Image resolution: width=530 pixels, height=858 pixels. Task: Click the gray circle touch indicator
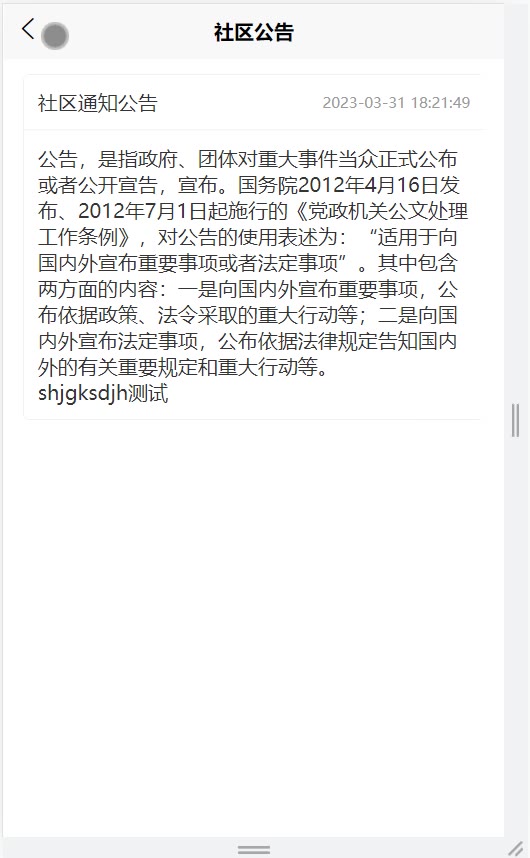55,36
